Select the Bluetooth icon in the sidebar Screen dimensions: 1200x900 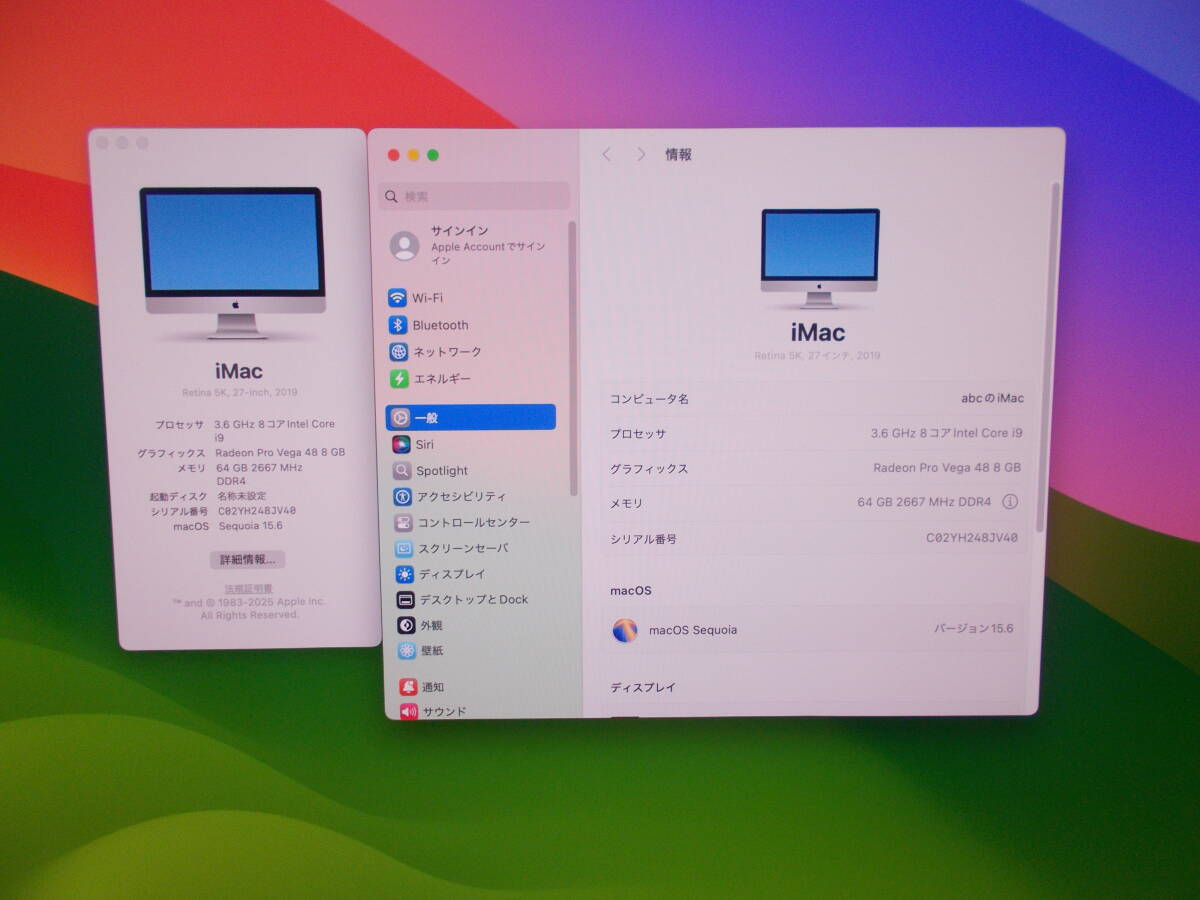(398, 325)
